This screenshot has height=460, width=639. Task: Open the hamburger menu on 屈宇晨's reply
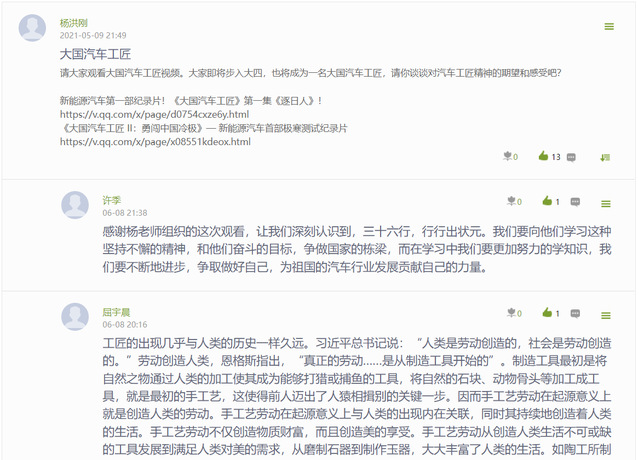pyautogui.click(x=606, y=315)
